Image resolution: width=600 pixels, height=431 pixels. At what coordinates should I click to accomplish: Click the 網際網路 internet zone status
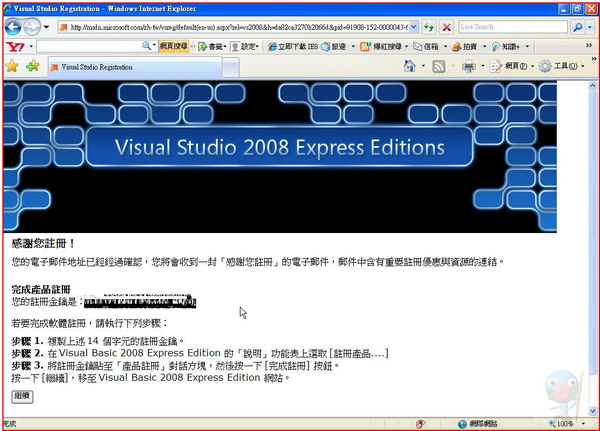478,424
